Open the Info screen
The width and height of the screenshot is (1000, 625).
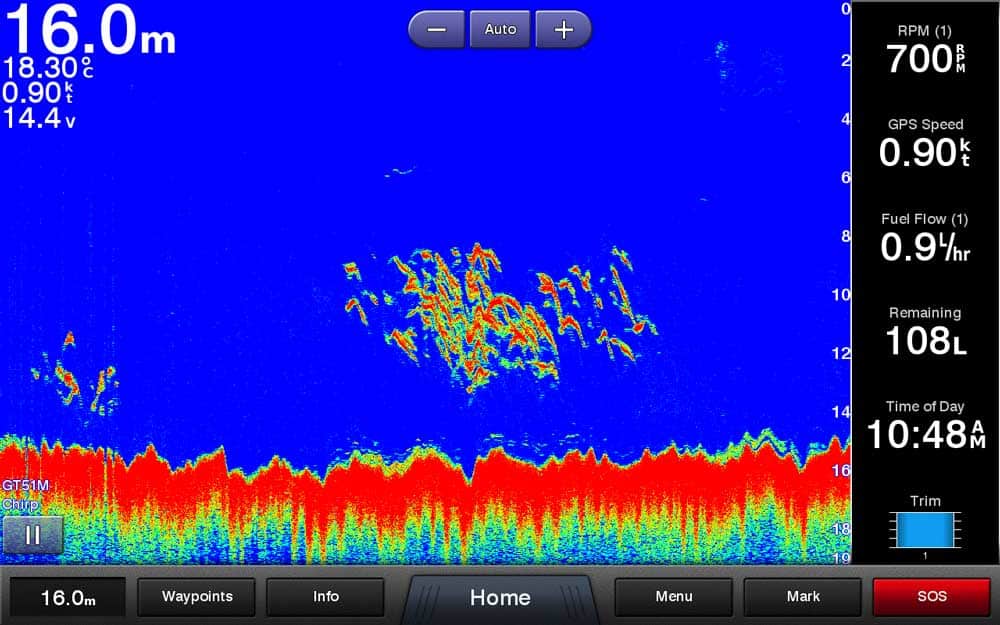[325, 597]
